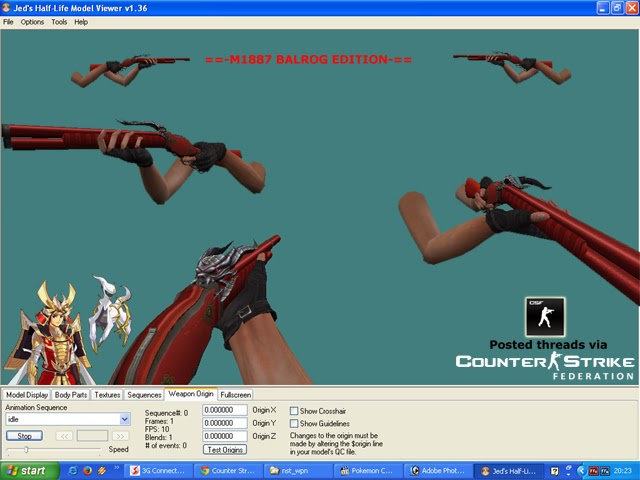640x480 pixels.
Task: Launch Firefox from quick launch
Action: (88, 471)
